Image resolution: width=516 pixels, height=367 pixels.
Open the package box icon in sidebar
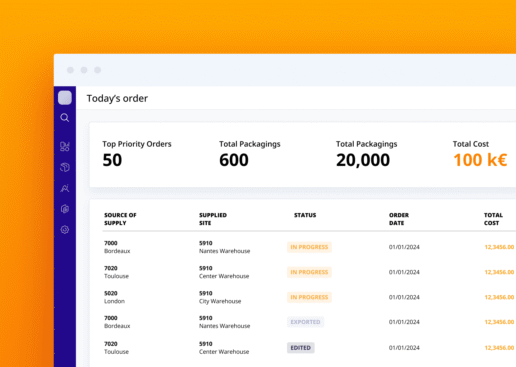click(65, 167)
